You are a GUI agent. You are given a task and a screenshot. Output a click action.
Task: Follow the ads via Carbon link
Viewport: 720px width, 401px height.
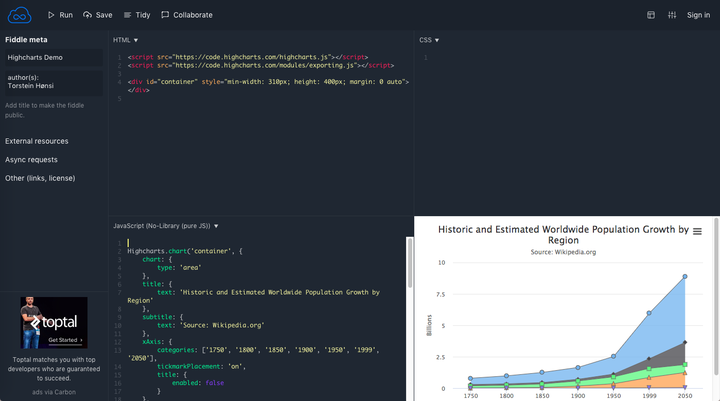(x=54, y=392)
